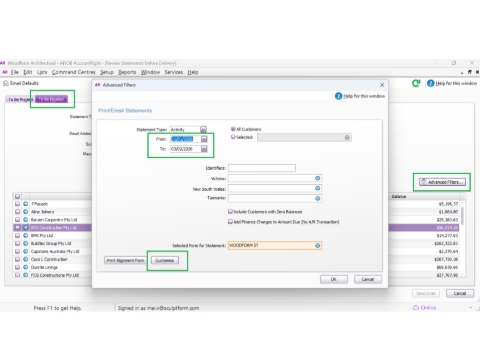Open the Window menu
Viewport: 480px width, 360px height.
pos(150,72)
